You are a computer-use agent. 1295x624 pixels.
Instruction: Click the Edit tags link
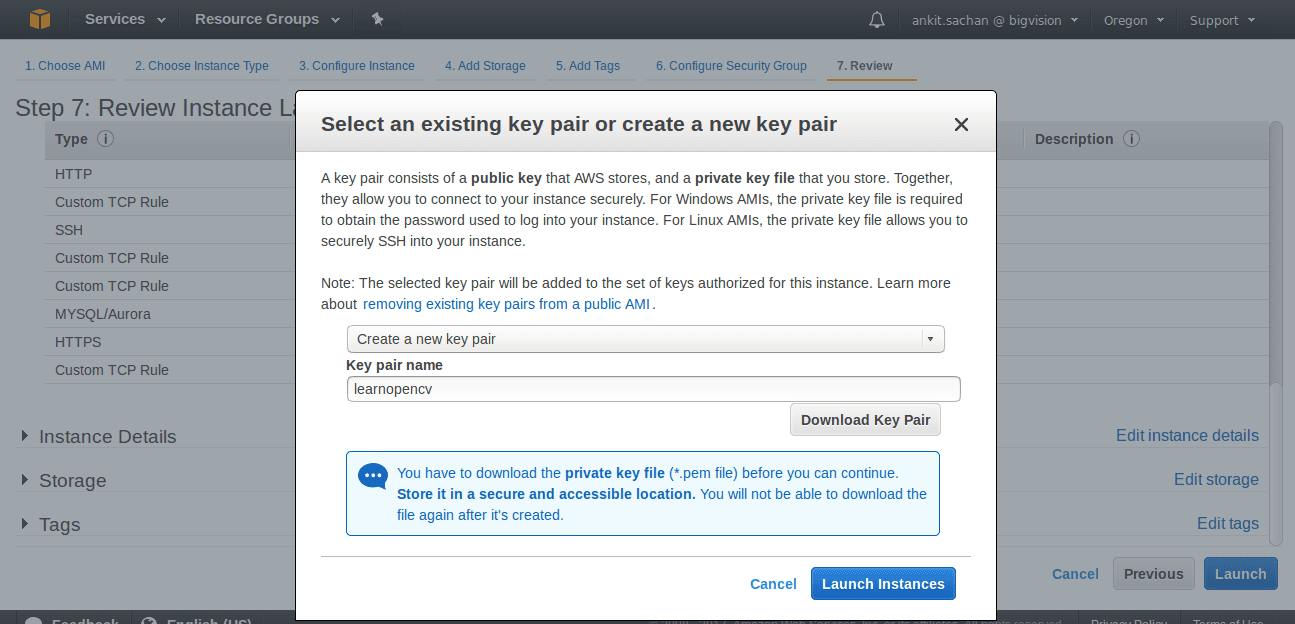(x=1228, y=524)
